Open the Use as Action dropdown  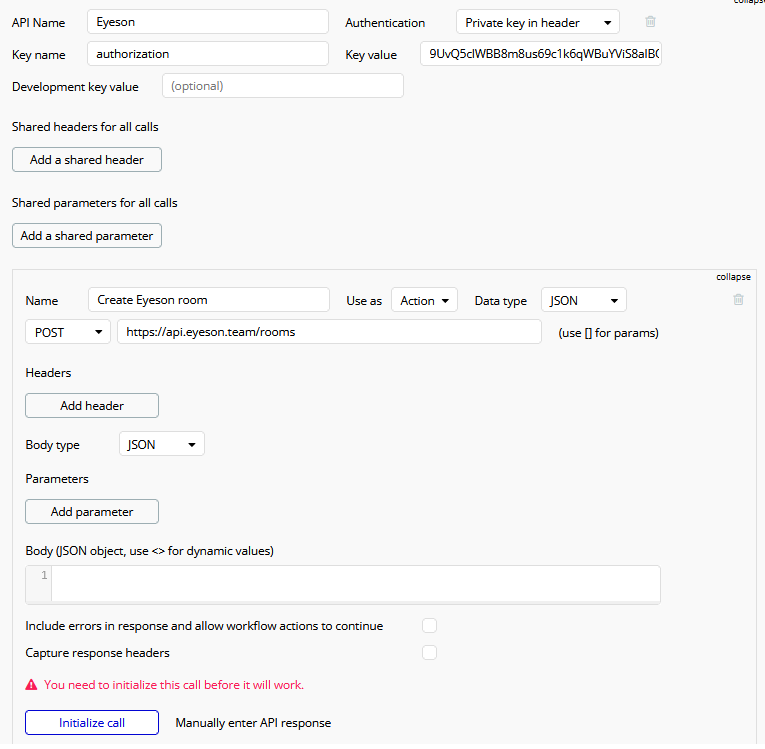(x=424, y=300)
